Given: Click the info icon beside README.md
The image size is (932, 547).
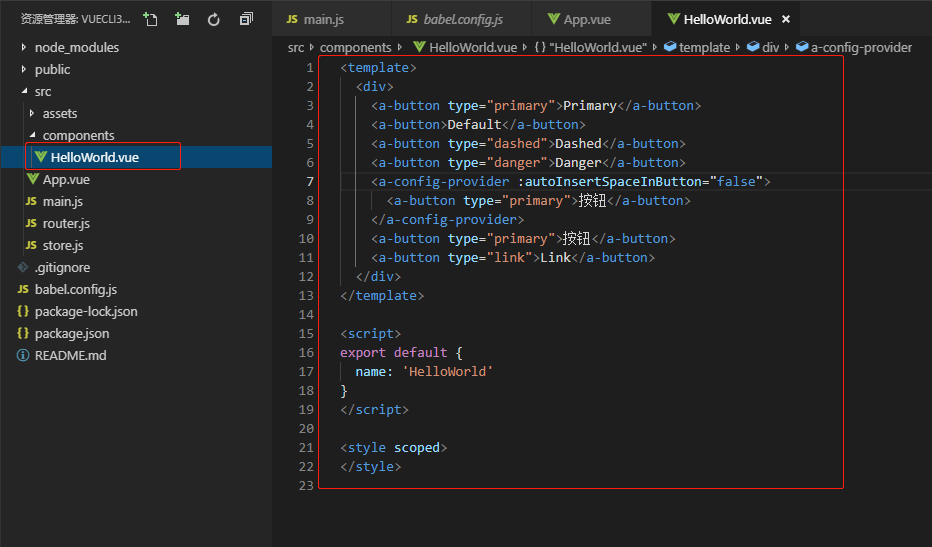Looking at the screenshot, I should (23, 355).
